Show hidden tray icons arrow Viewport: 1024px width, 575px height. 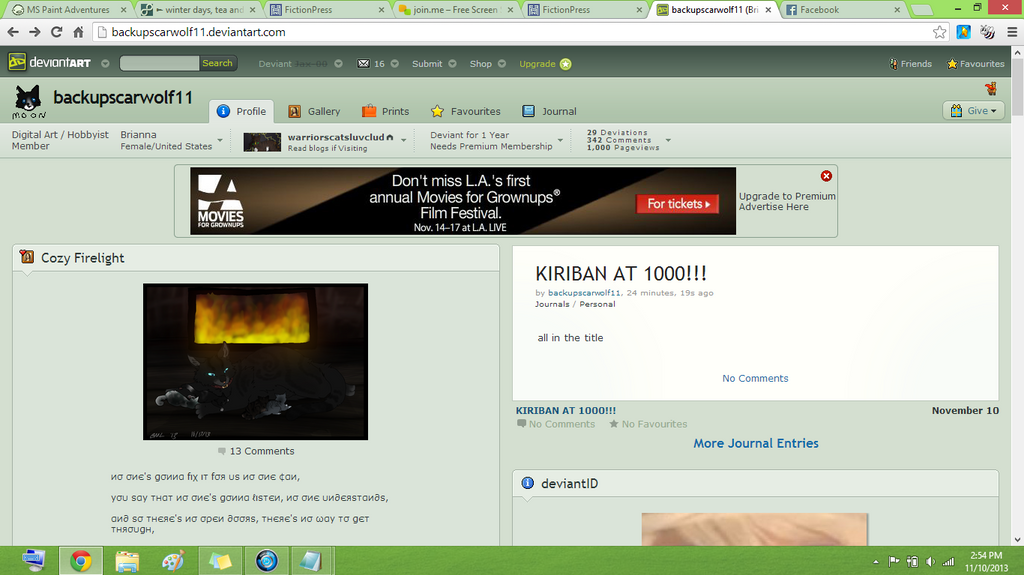(876, 562)
